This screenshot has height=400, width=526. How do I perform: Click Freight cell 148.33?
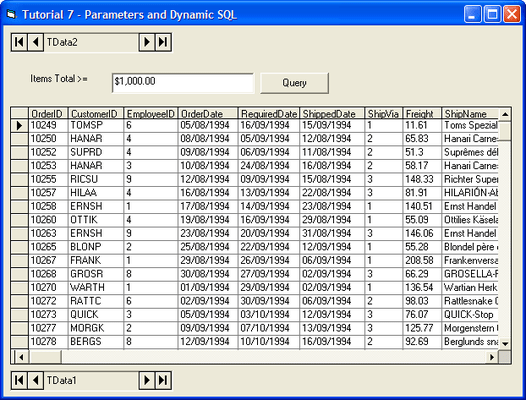(422, 180)
